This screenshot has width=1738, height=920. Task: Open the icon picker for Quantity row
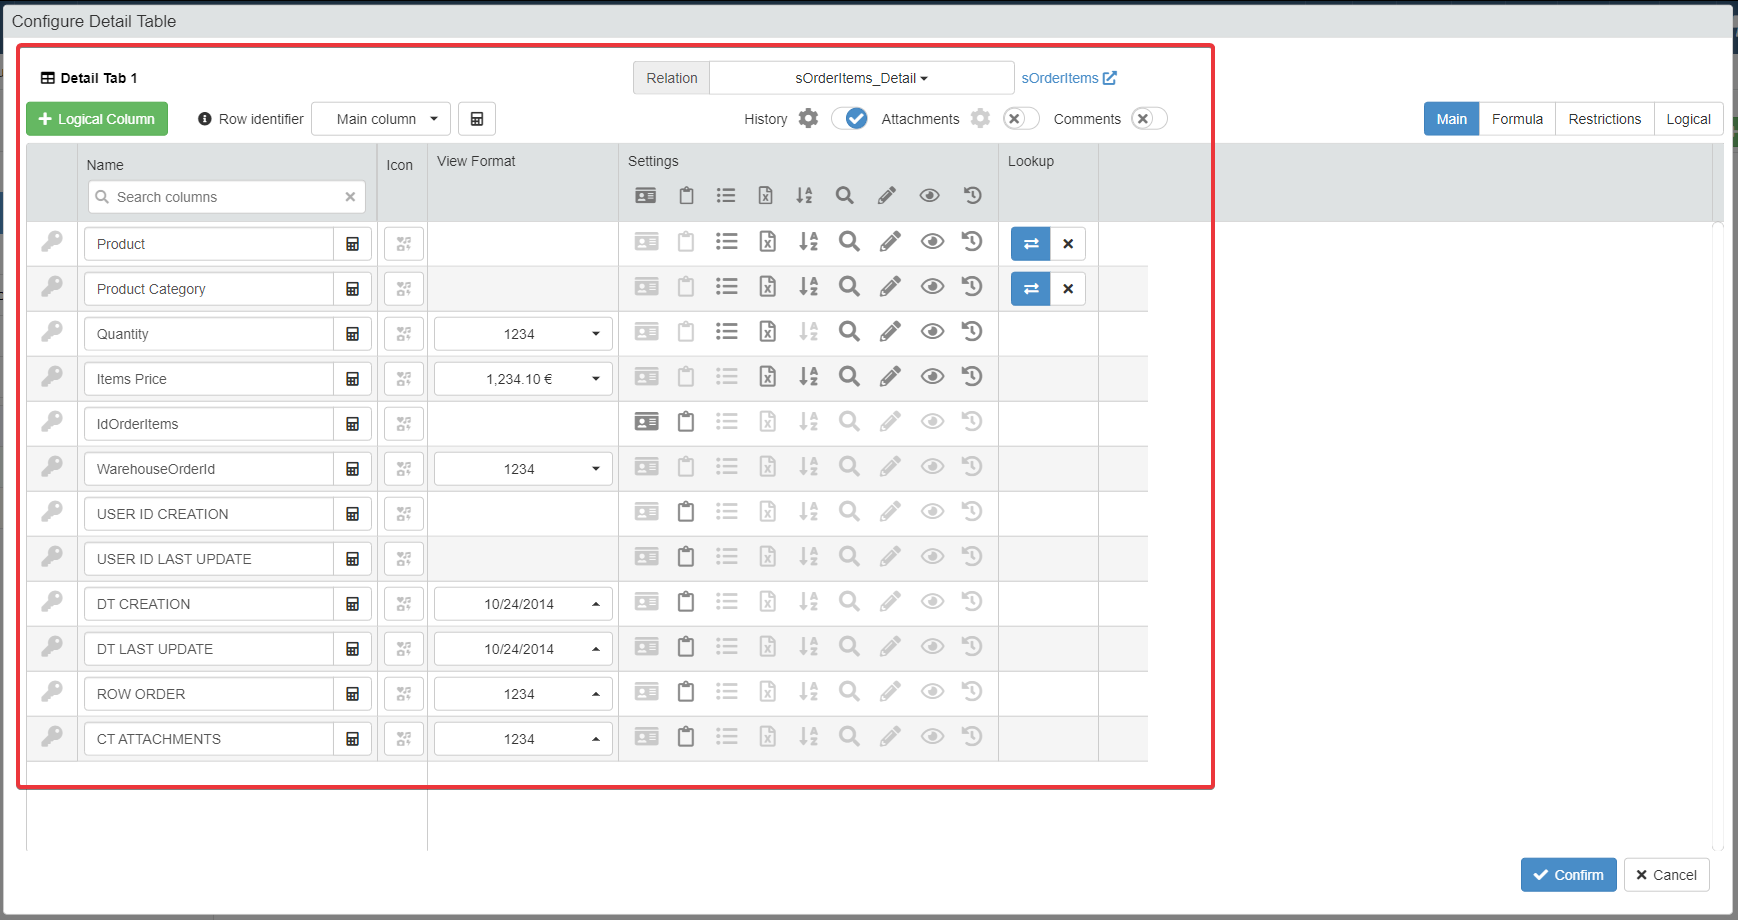[404, 334]
